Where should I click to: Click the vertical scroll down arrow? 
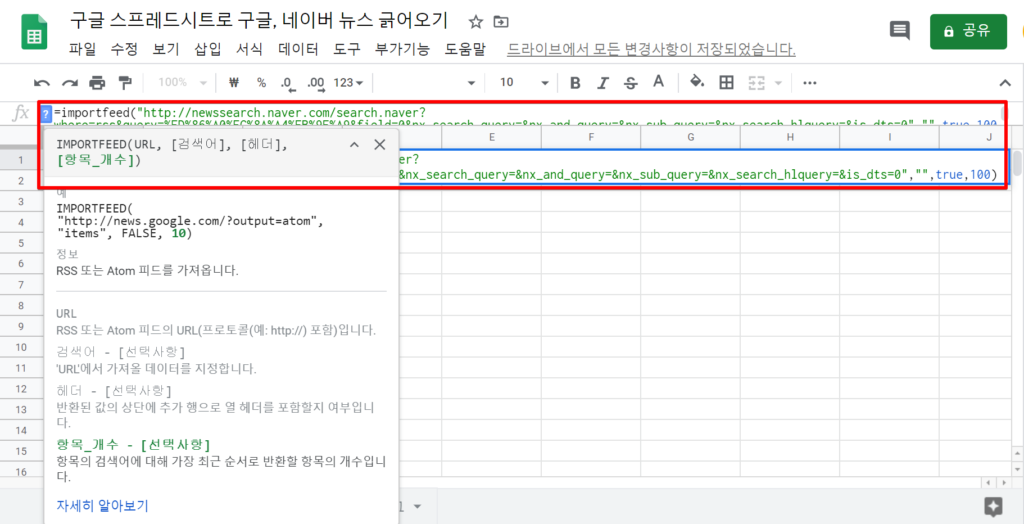[1017, 470]
